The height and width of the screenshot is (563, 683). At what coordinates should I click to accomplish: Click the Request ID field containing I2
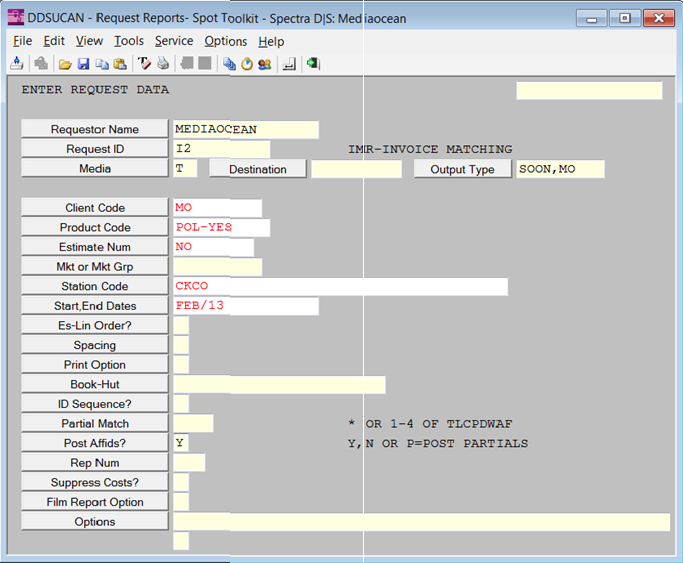[222, 149]
